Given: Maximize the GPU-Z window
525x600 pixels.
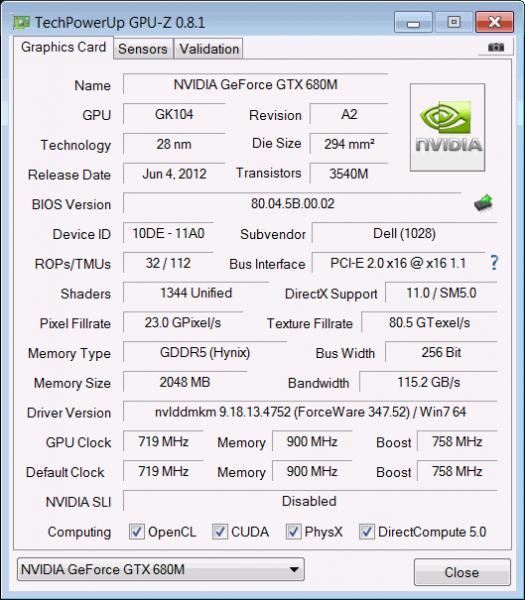Looking at the screenshot, I should [x=454, y=22].
